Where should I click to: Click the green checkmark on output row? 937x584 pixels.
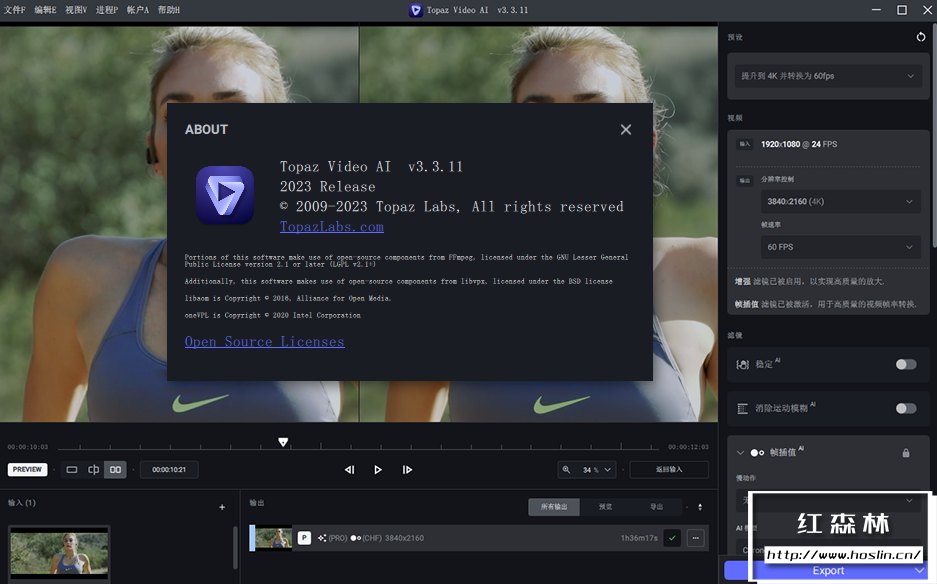pyautogui.click(x=672, y=538)
